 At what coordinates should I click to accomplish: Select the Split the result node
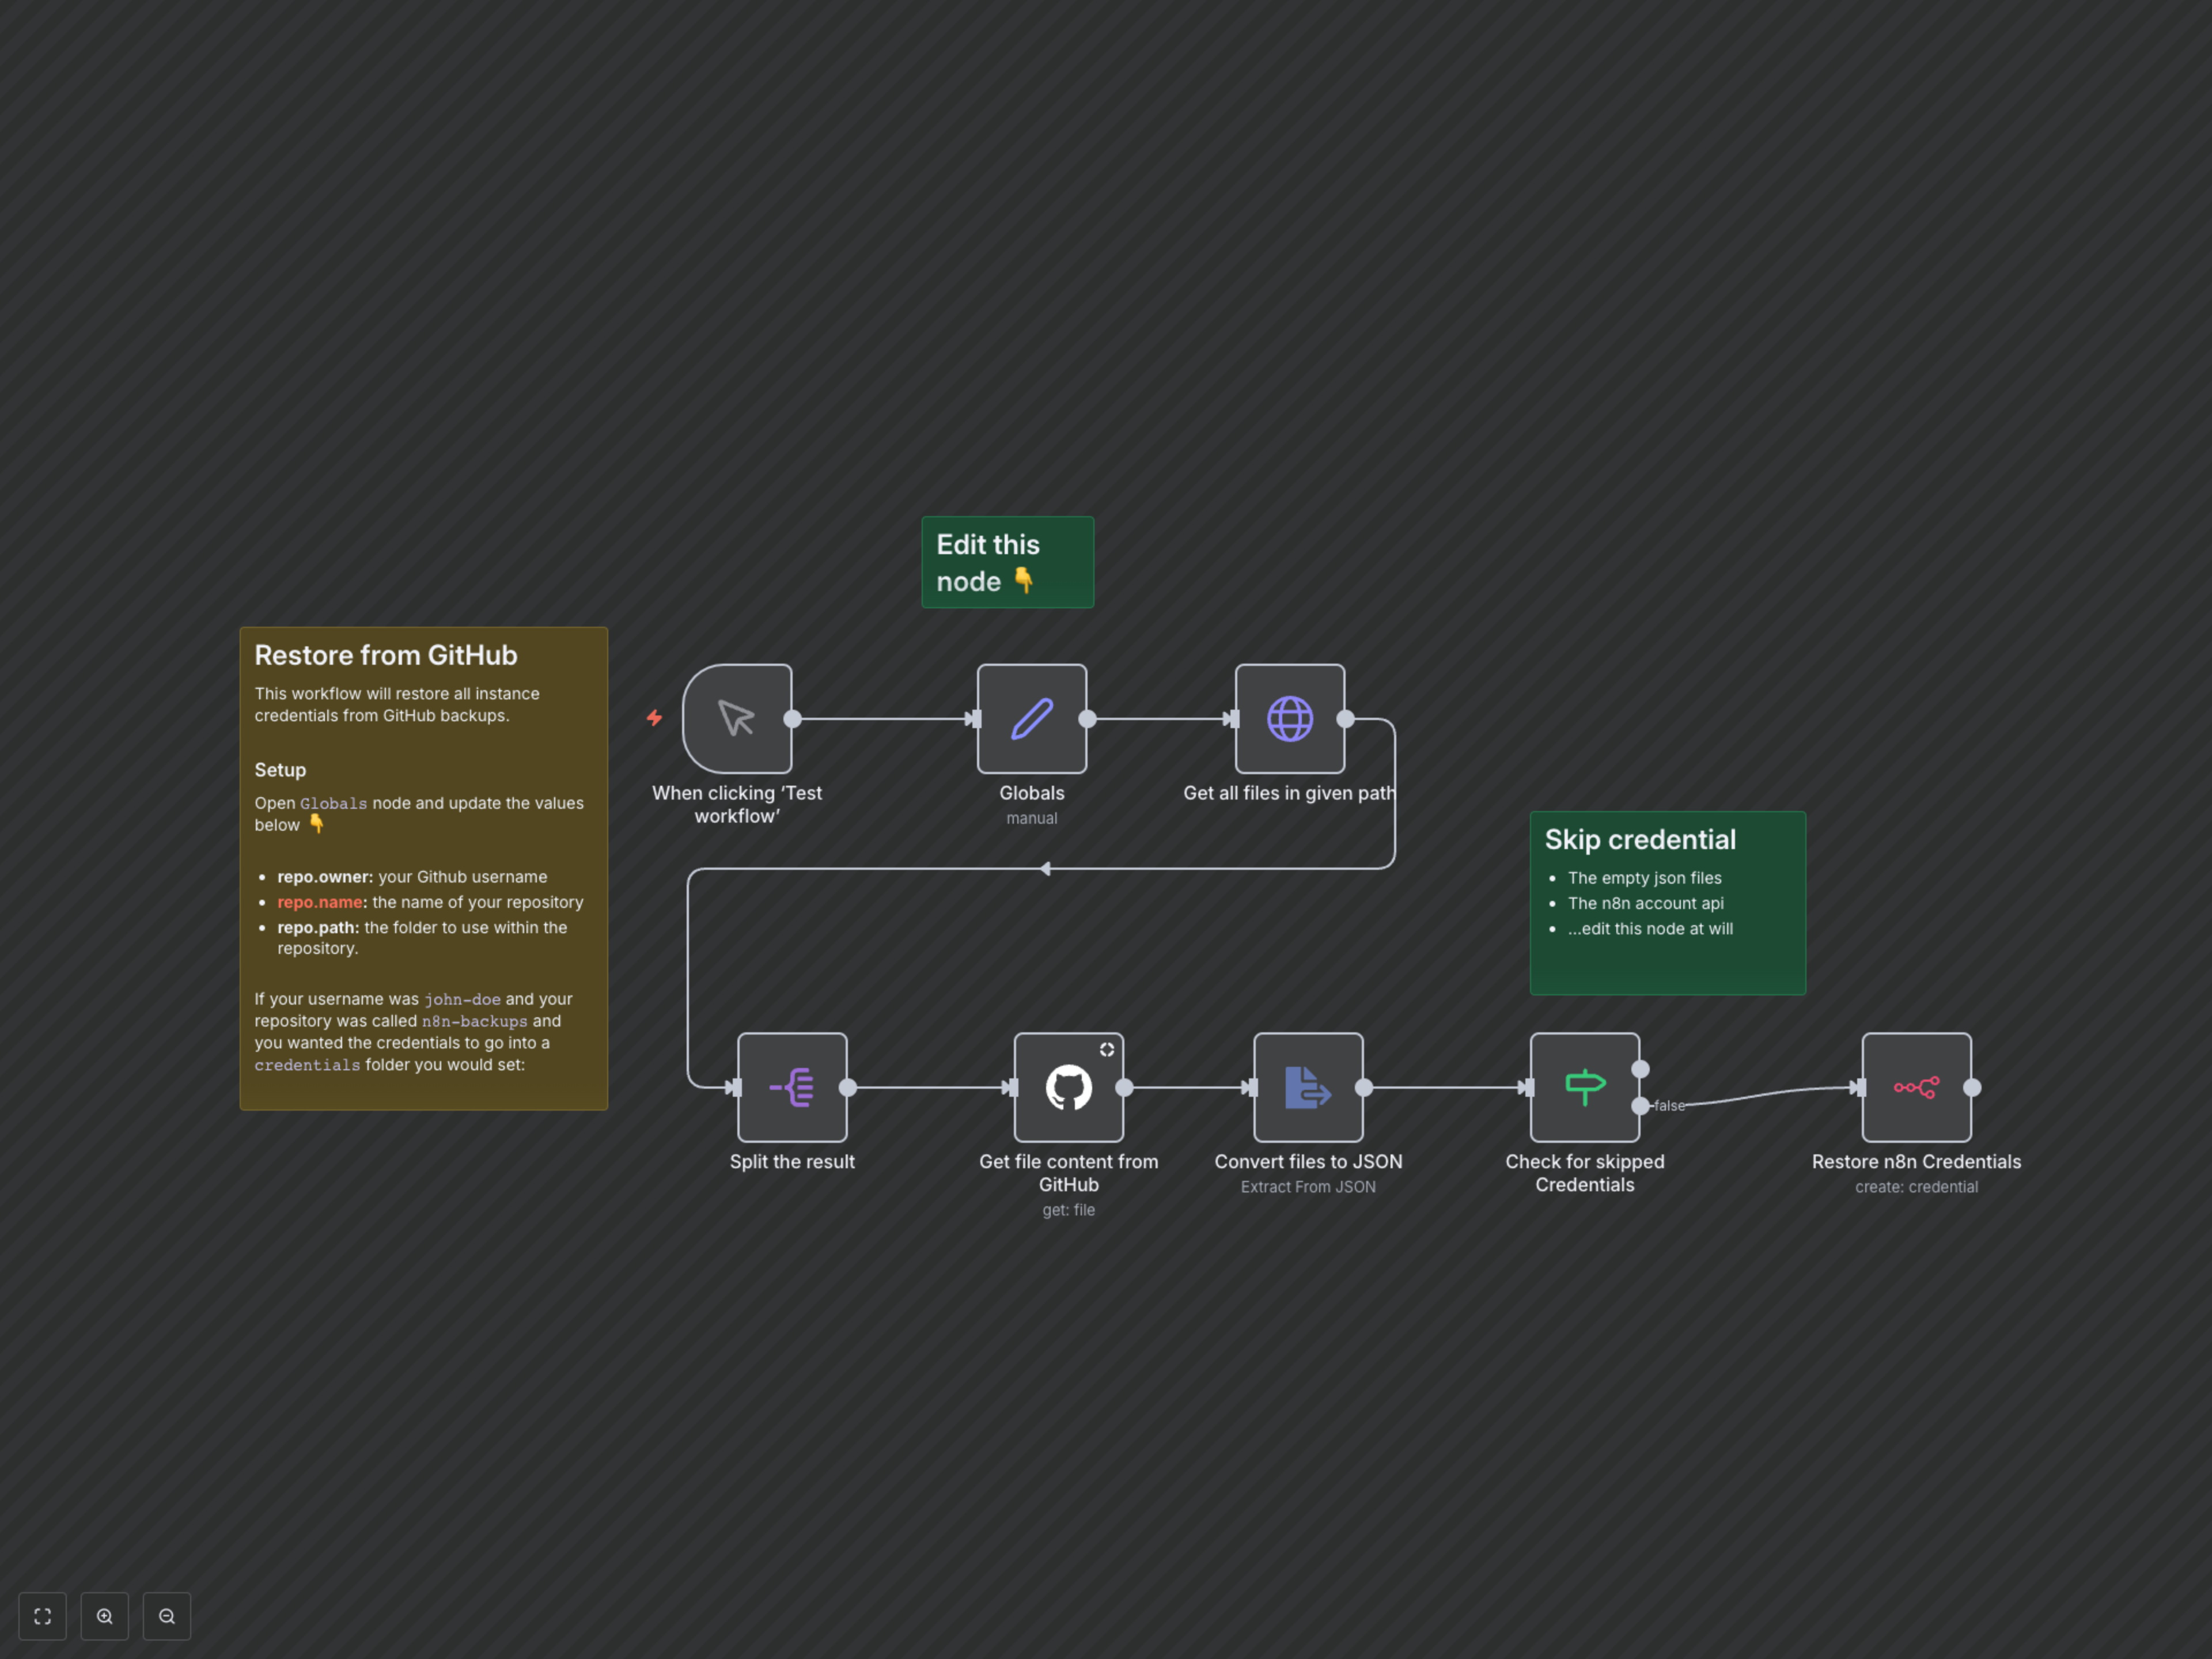tap(792, 1087)
